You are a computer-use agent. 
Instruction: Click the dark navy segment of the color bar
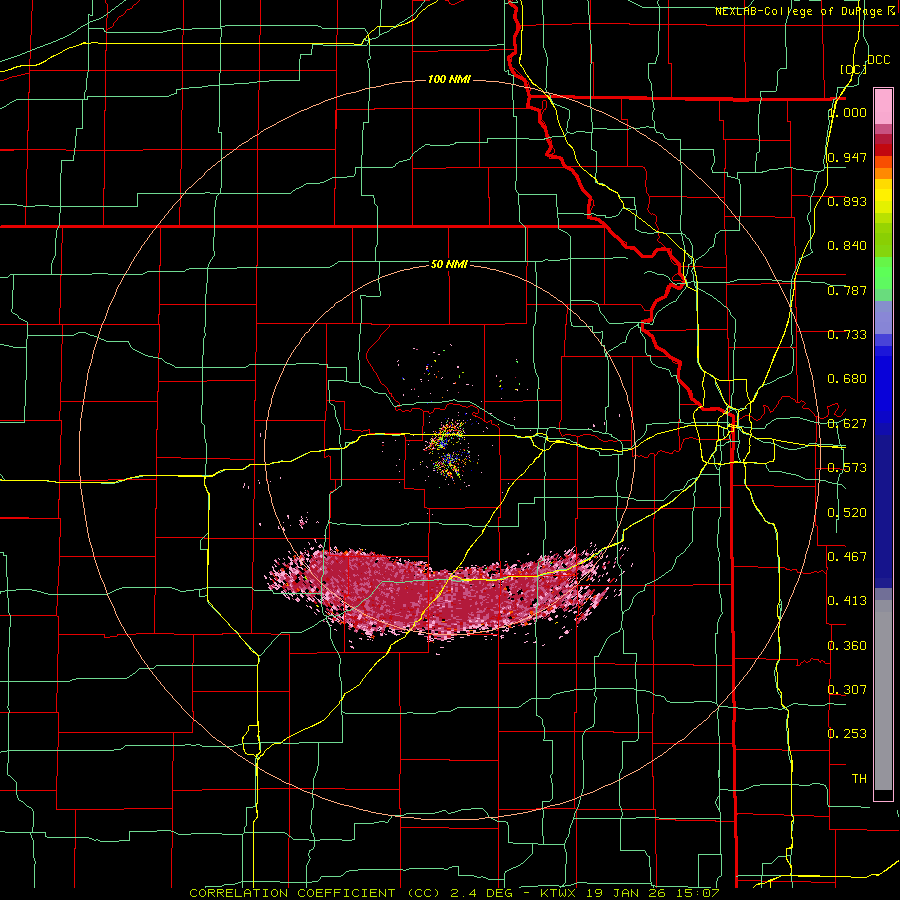(x=883, y=511)
